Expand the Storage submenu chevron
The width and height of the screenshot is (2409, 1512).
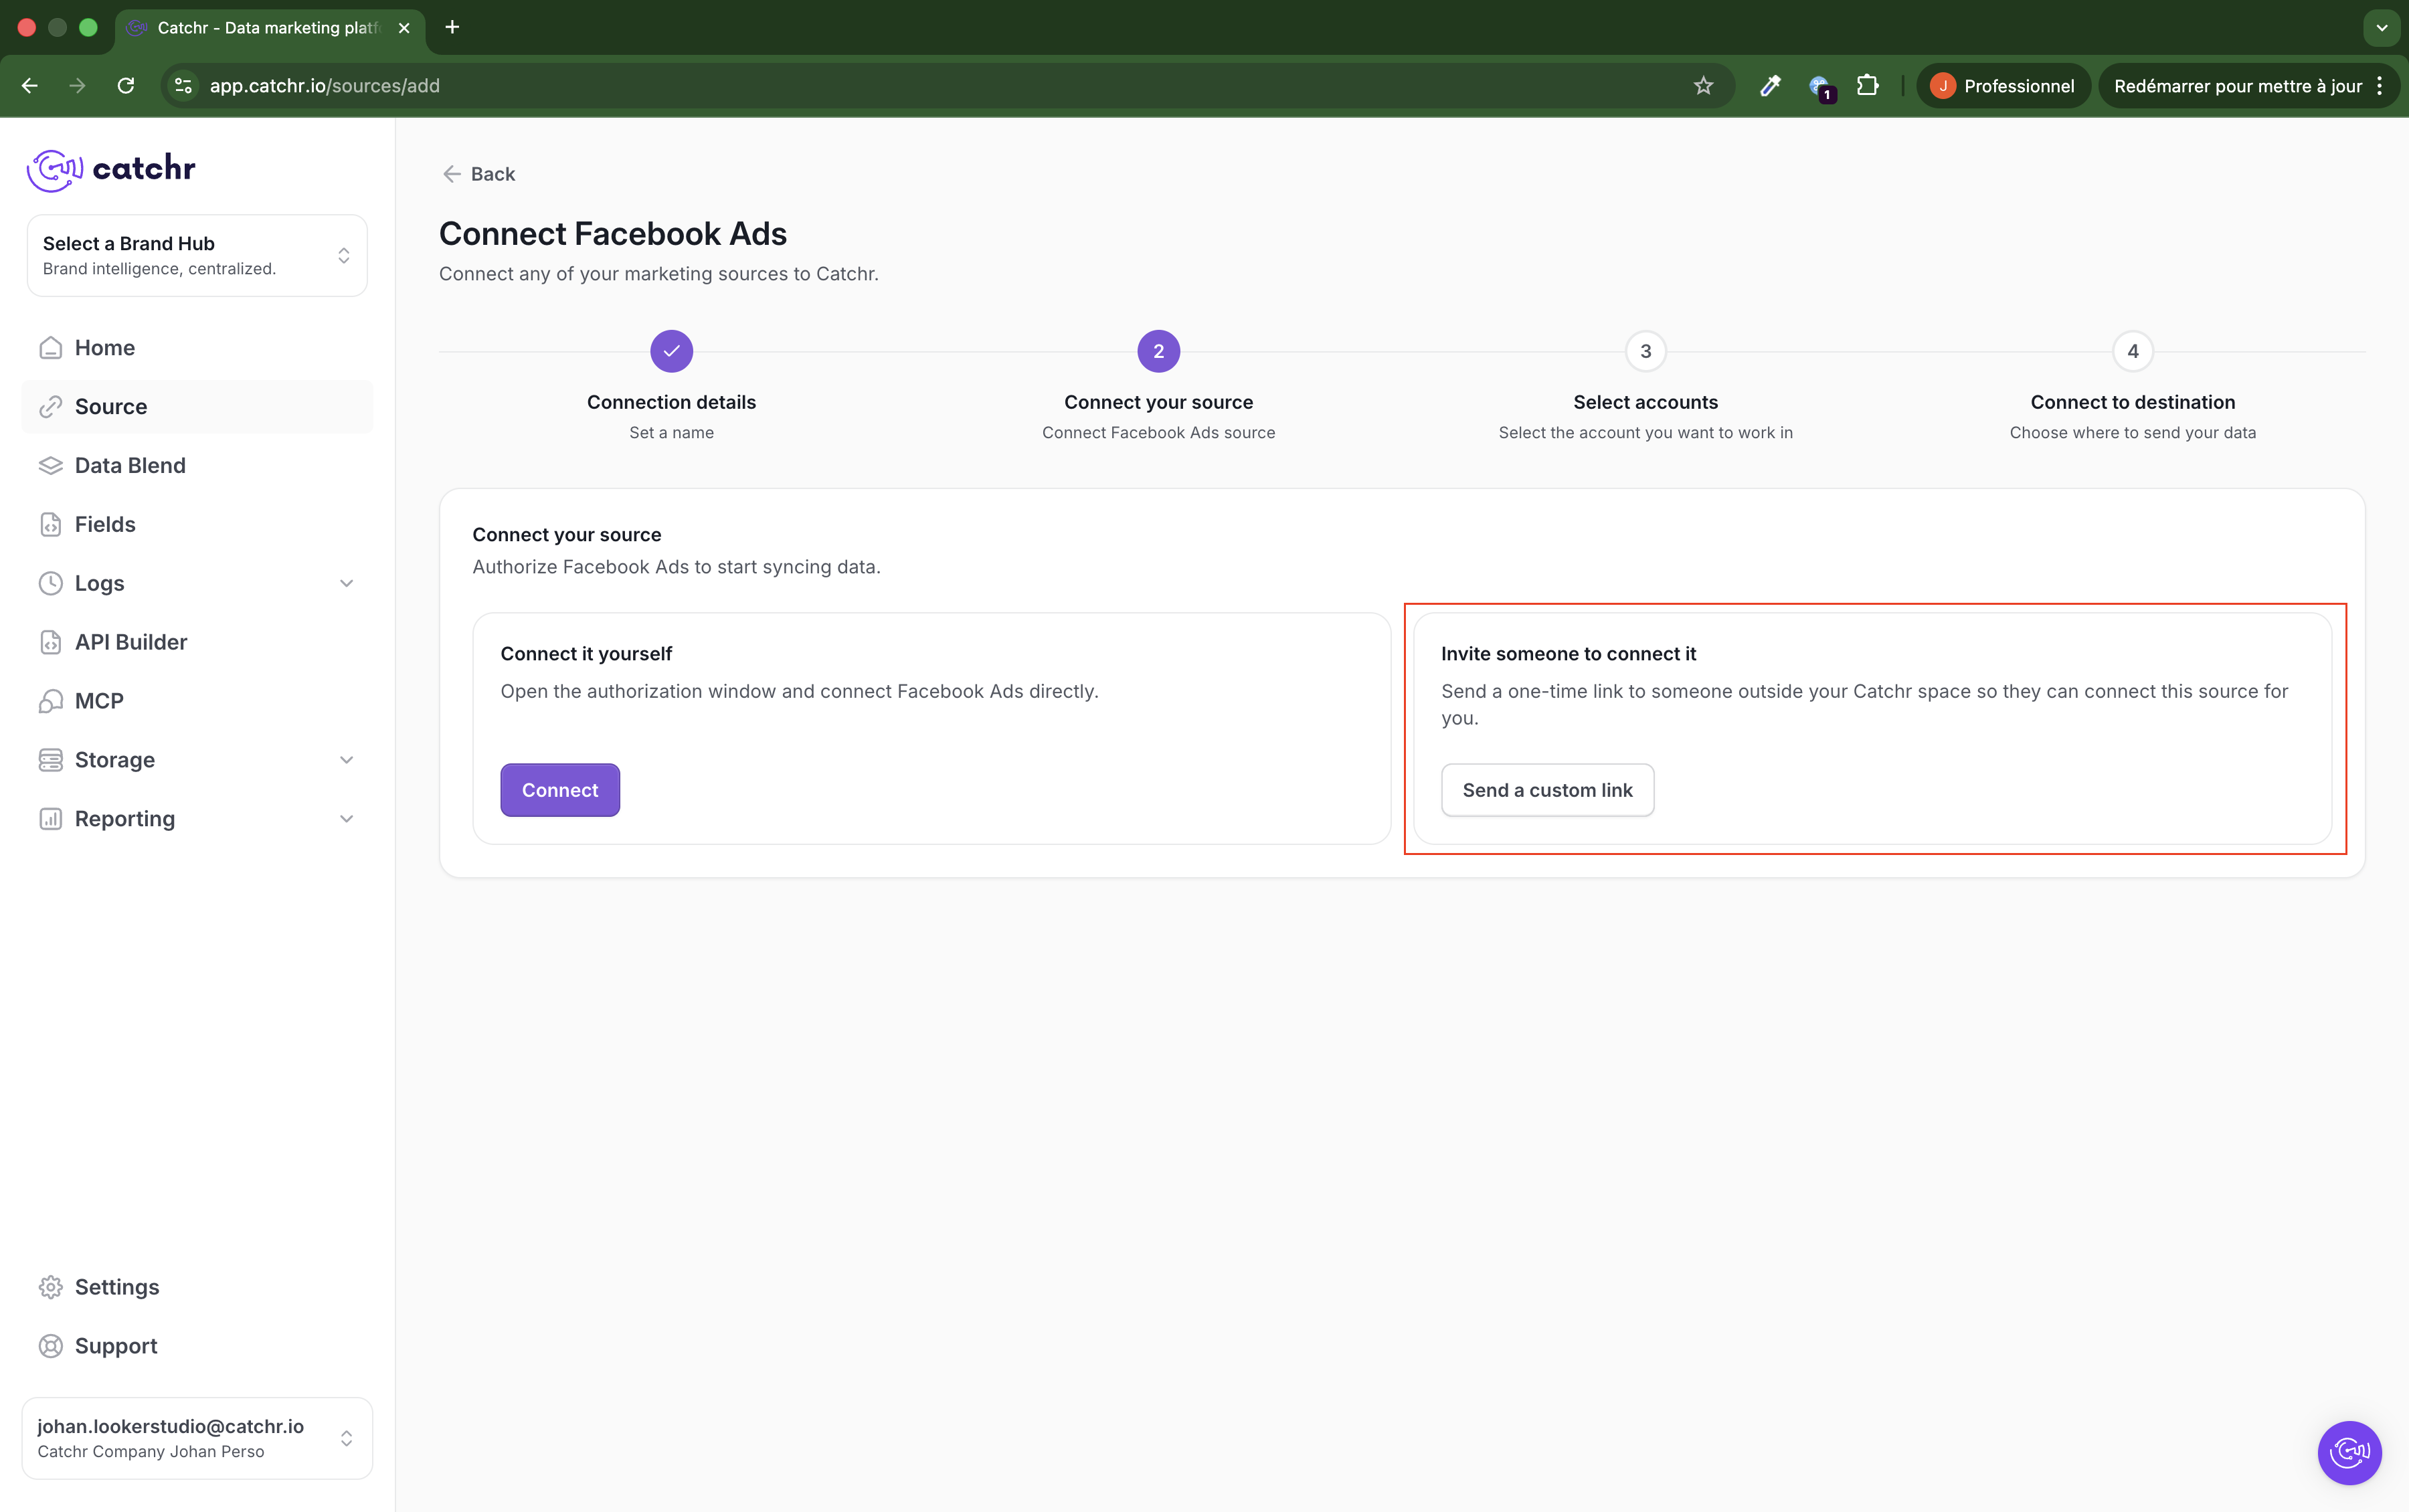(x=346, y=760)
